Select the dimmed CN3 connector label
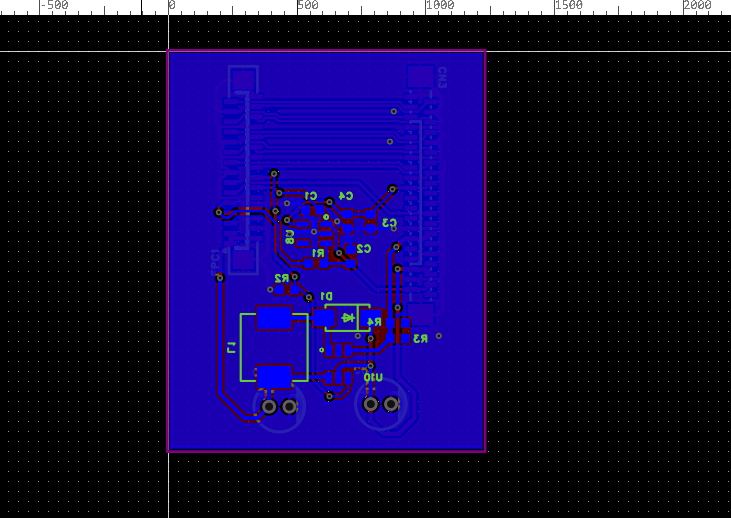Screen dimensions: 731x518 (442, 78)
